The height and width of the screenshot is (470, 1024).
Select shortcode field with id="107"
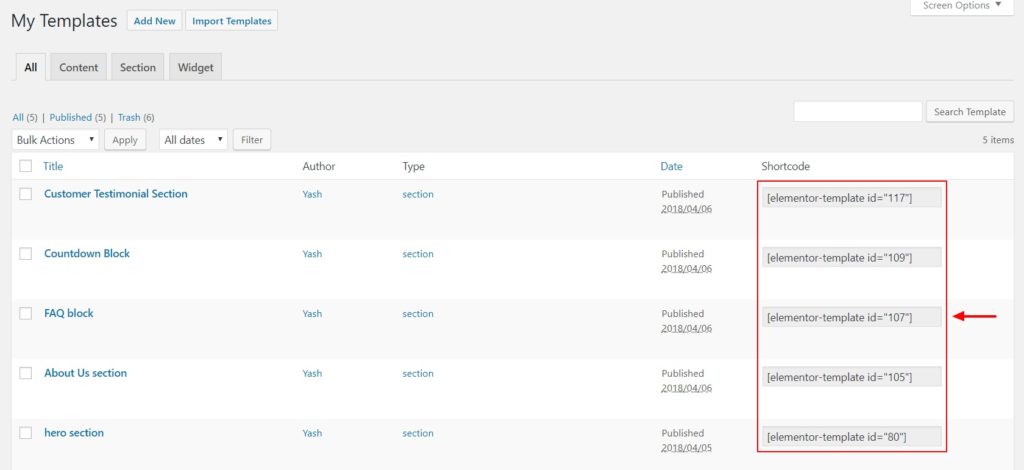click(852, 317)
